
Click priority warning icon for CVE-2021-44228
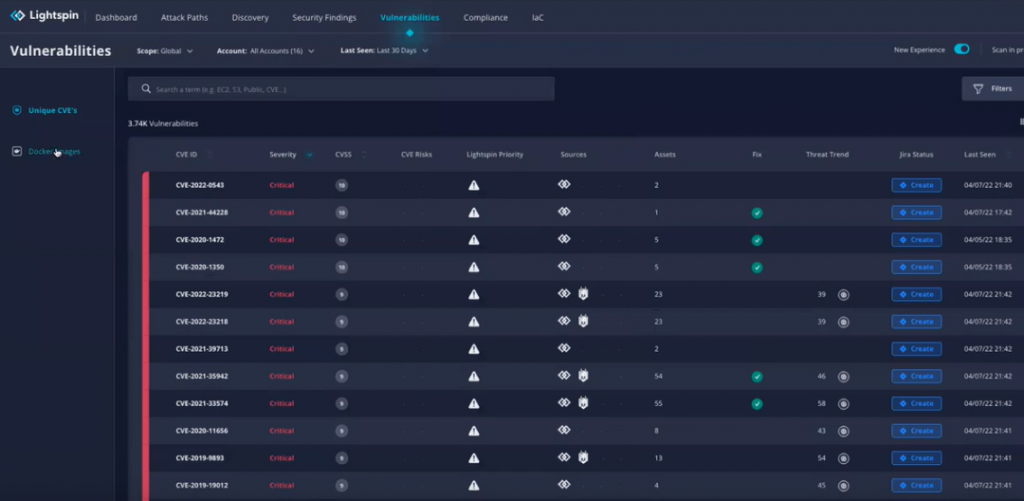pos(473,212)
